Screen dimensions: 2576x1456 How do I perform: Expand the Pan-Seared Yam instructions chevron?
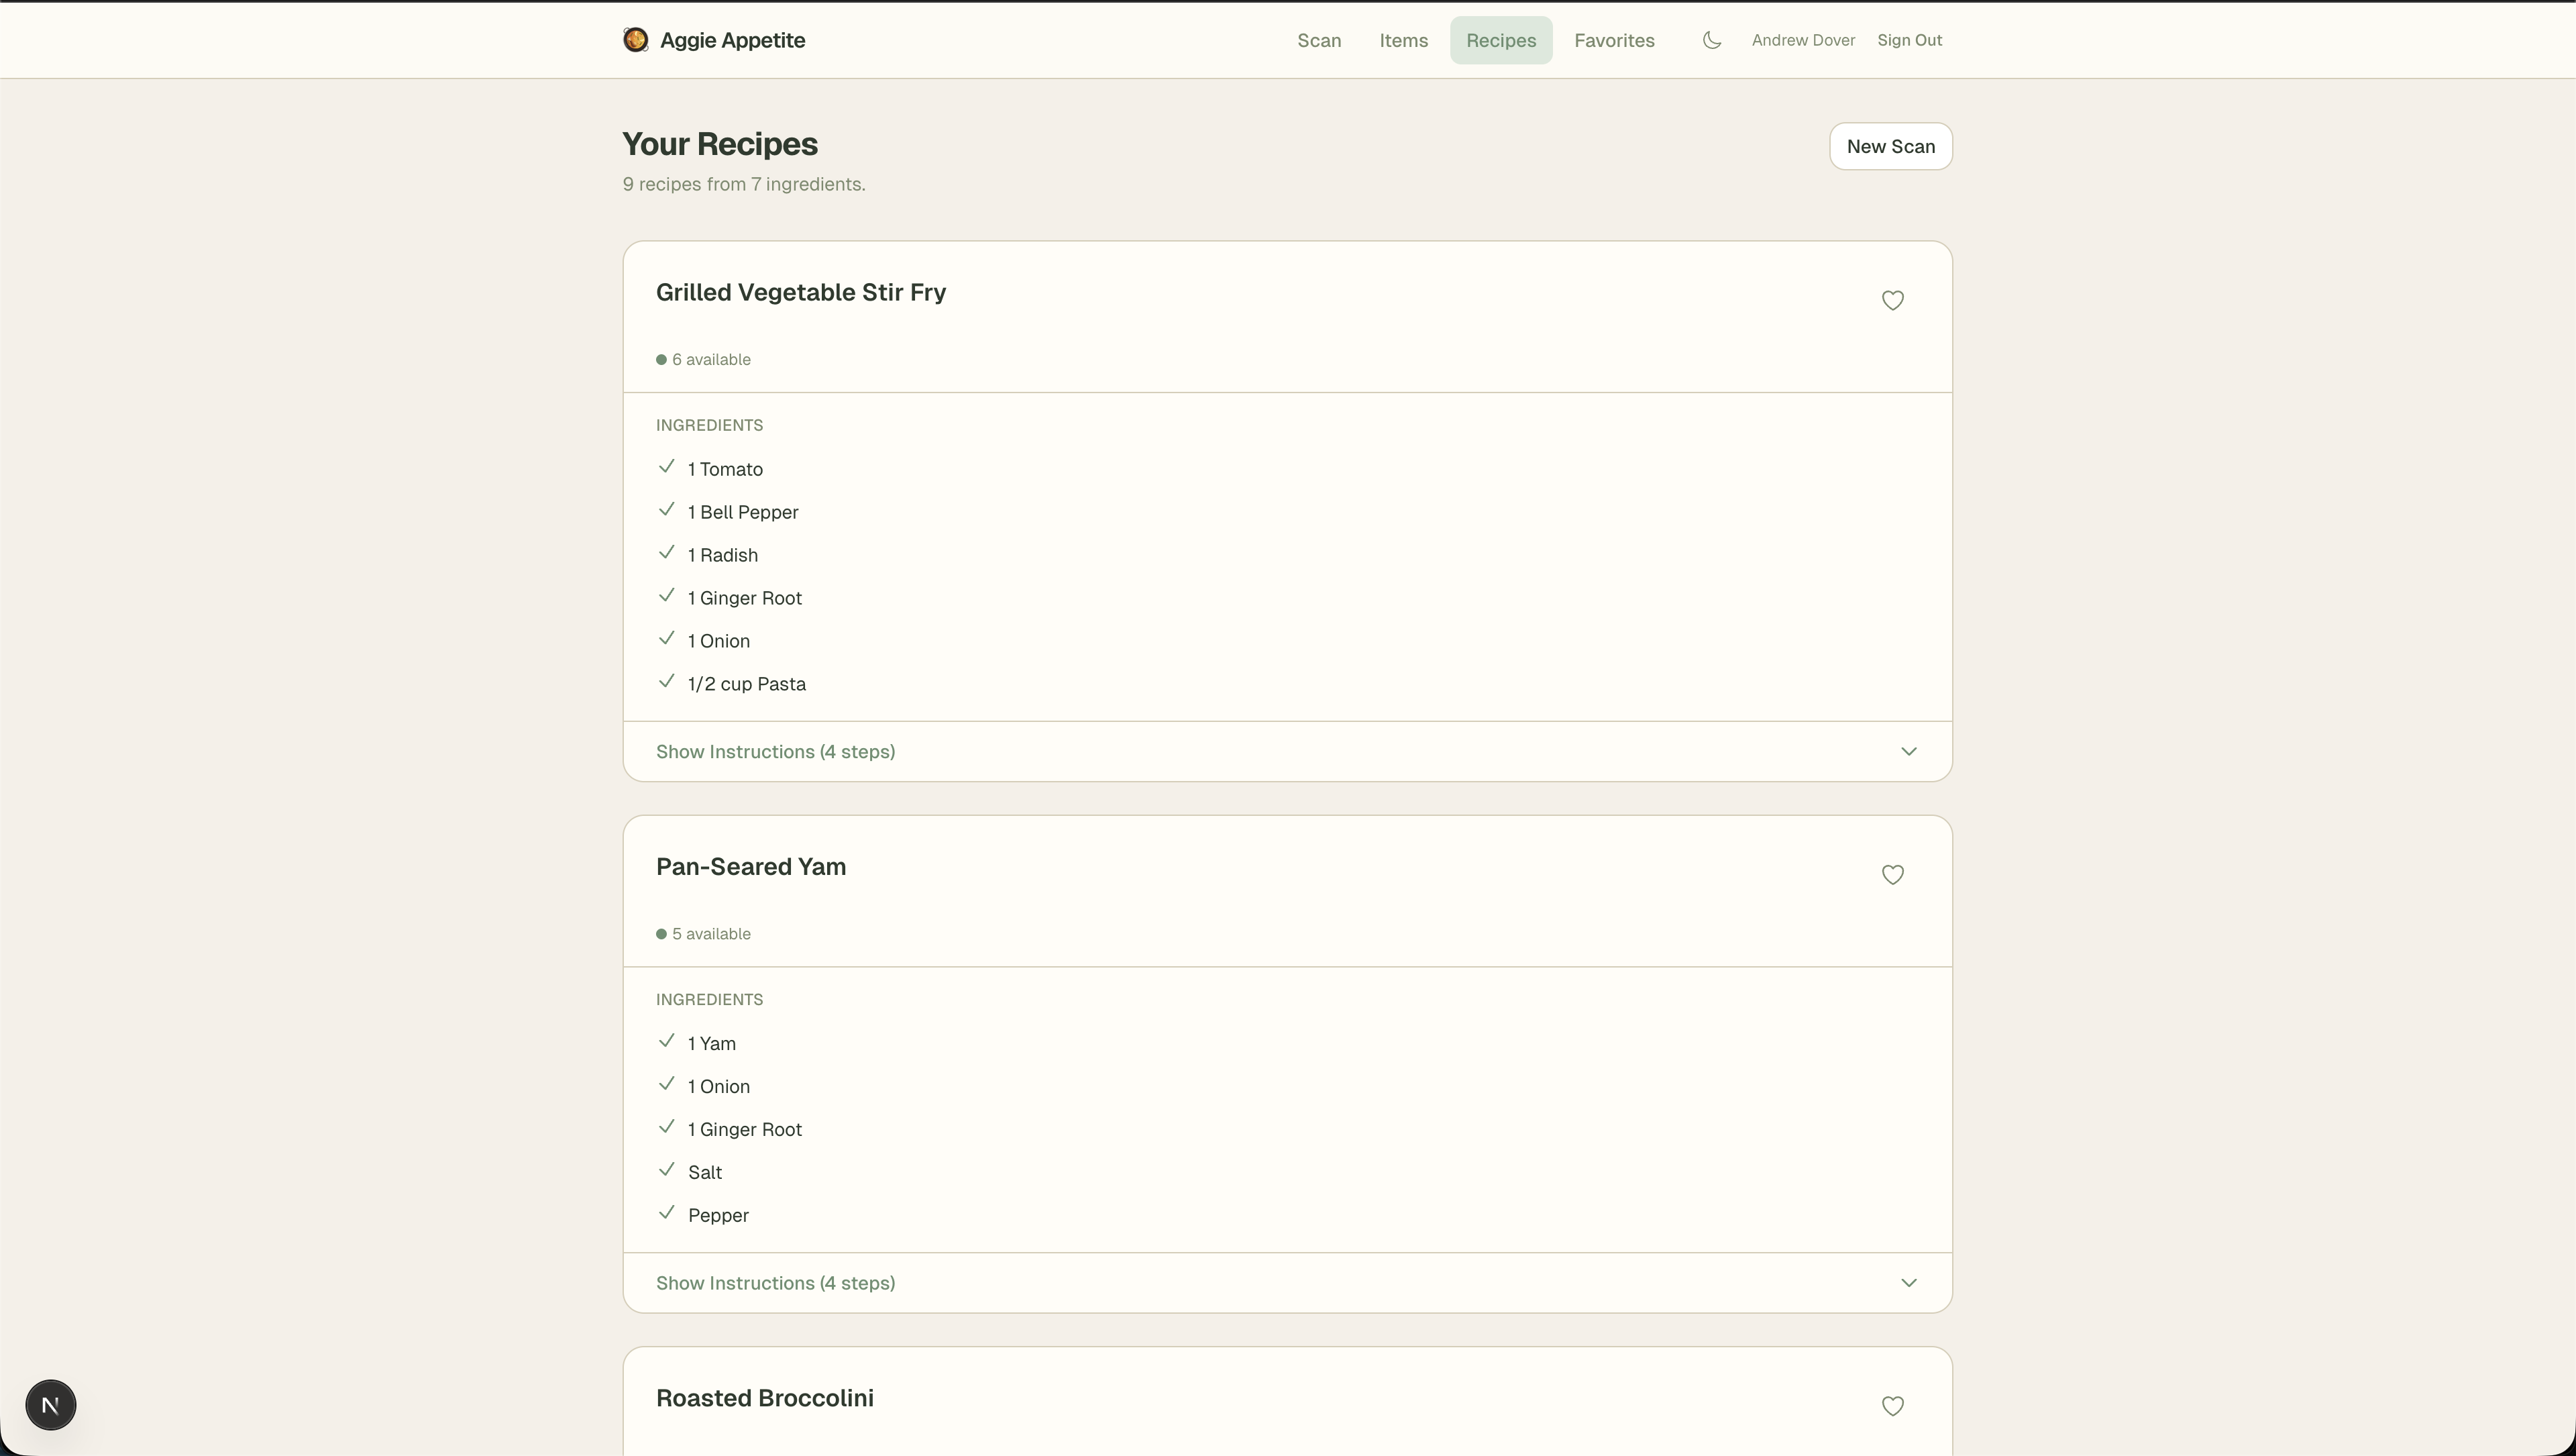tap(1908, 1282)
